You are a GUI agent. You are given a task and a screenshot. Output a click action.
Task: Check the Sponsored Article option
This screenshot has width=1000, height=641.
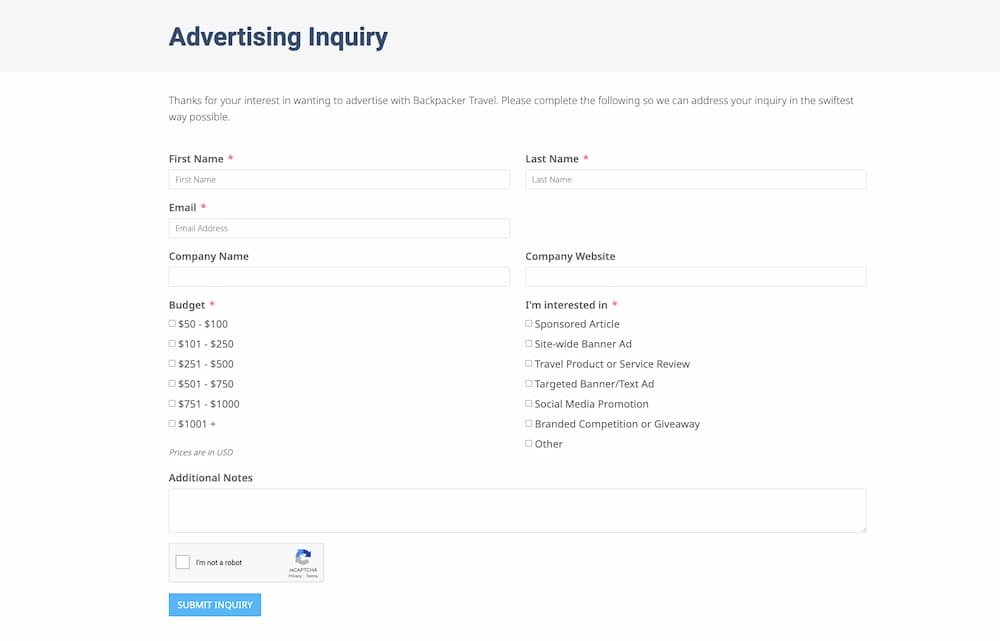click(x=529, y=323)
